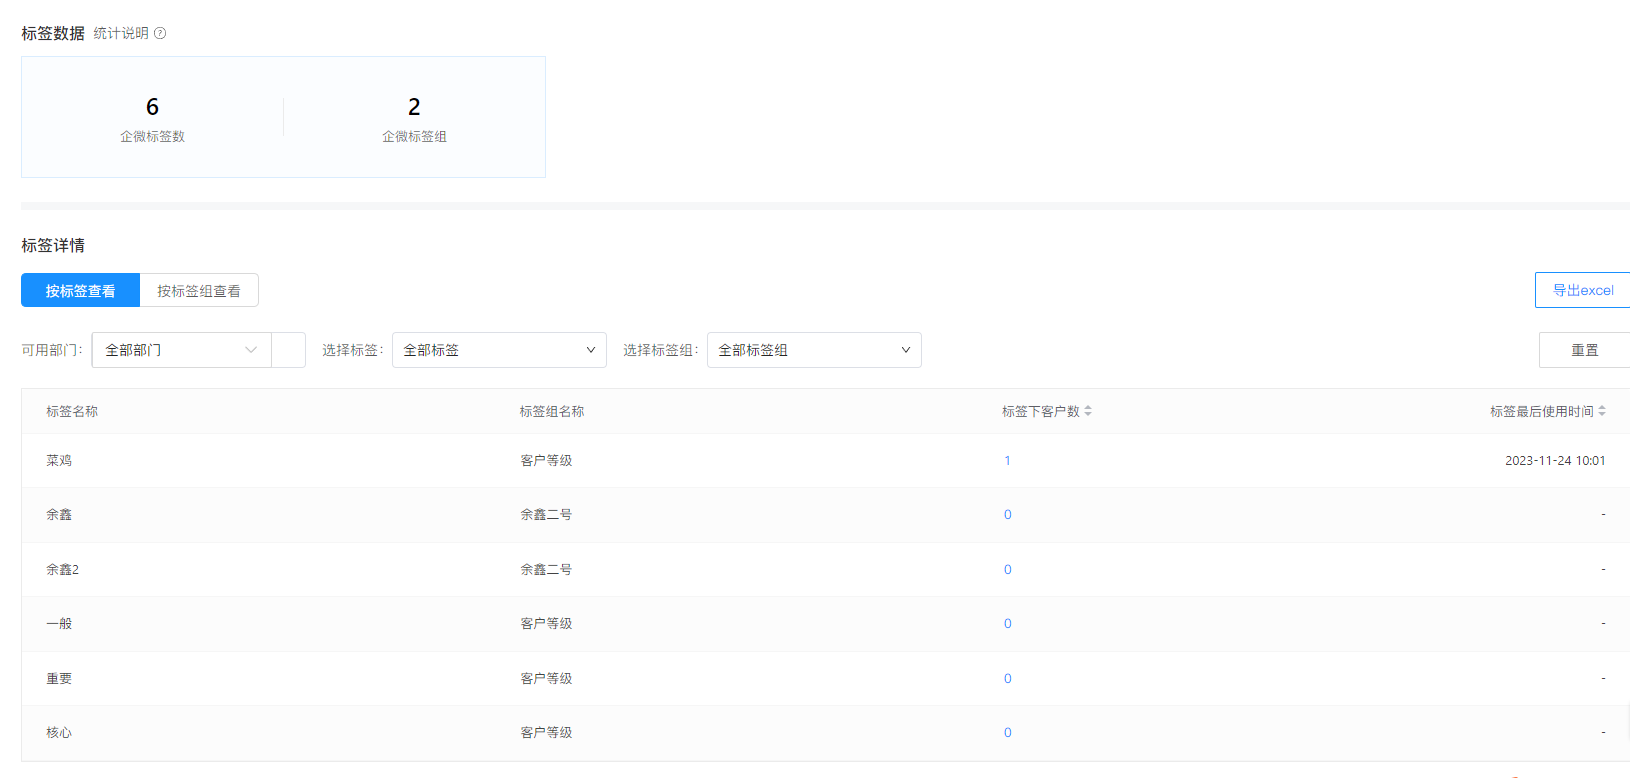Click the sort arrows next to 标签最后使用时间

(1602, 411)
